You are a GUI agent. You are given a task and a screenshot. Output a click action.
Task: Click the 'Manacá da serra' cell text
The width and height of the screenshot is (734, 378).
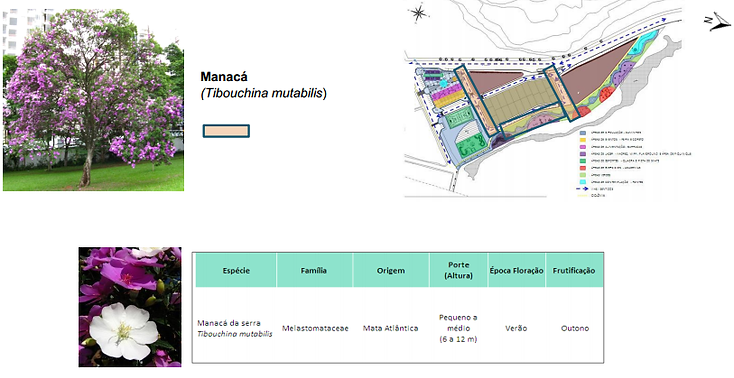coord(229,323)
